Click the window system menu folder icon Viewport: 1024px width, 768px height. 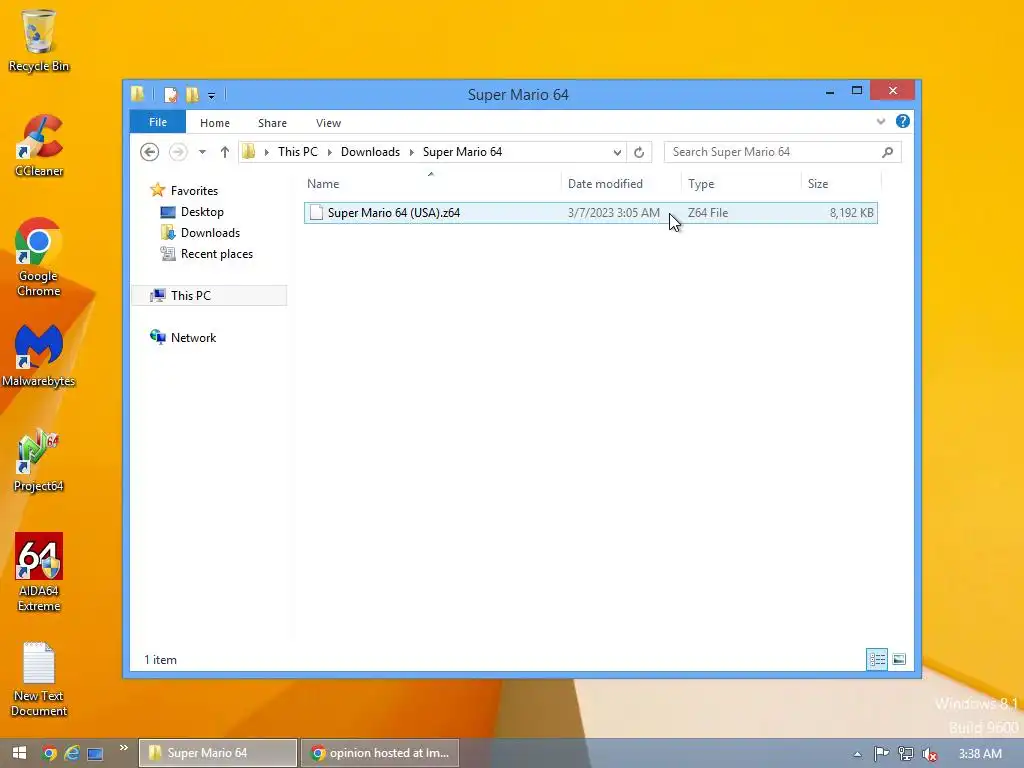tap(138, 94)
